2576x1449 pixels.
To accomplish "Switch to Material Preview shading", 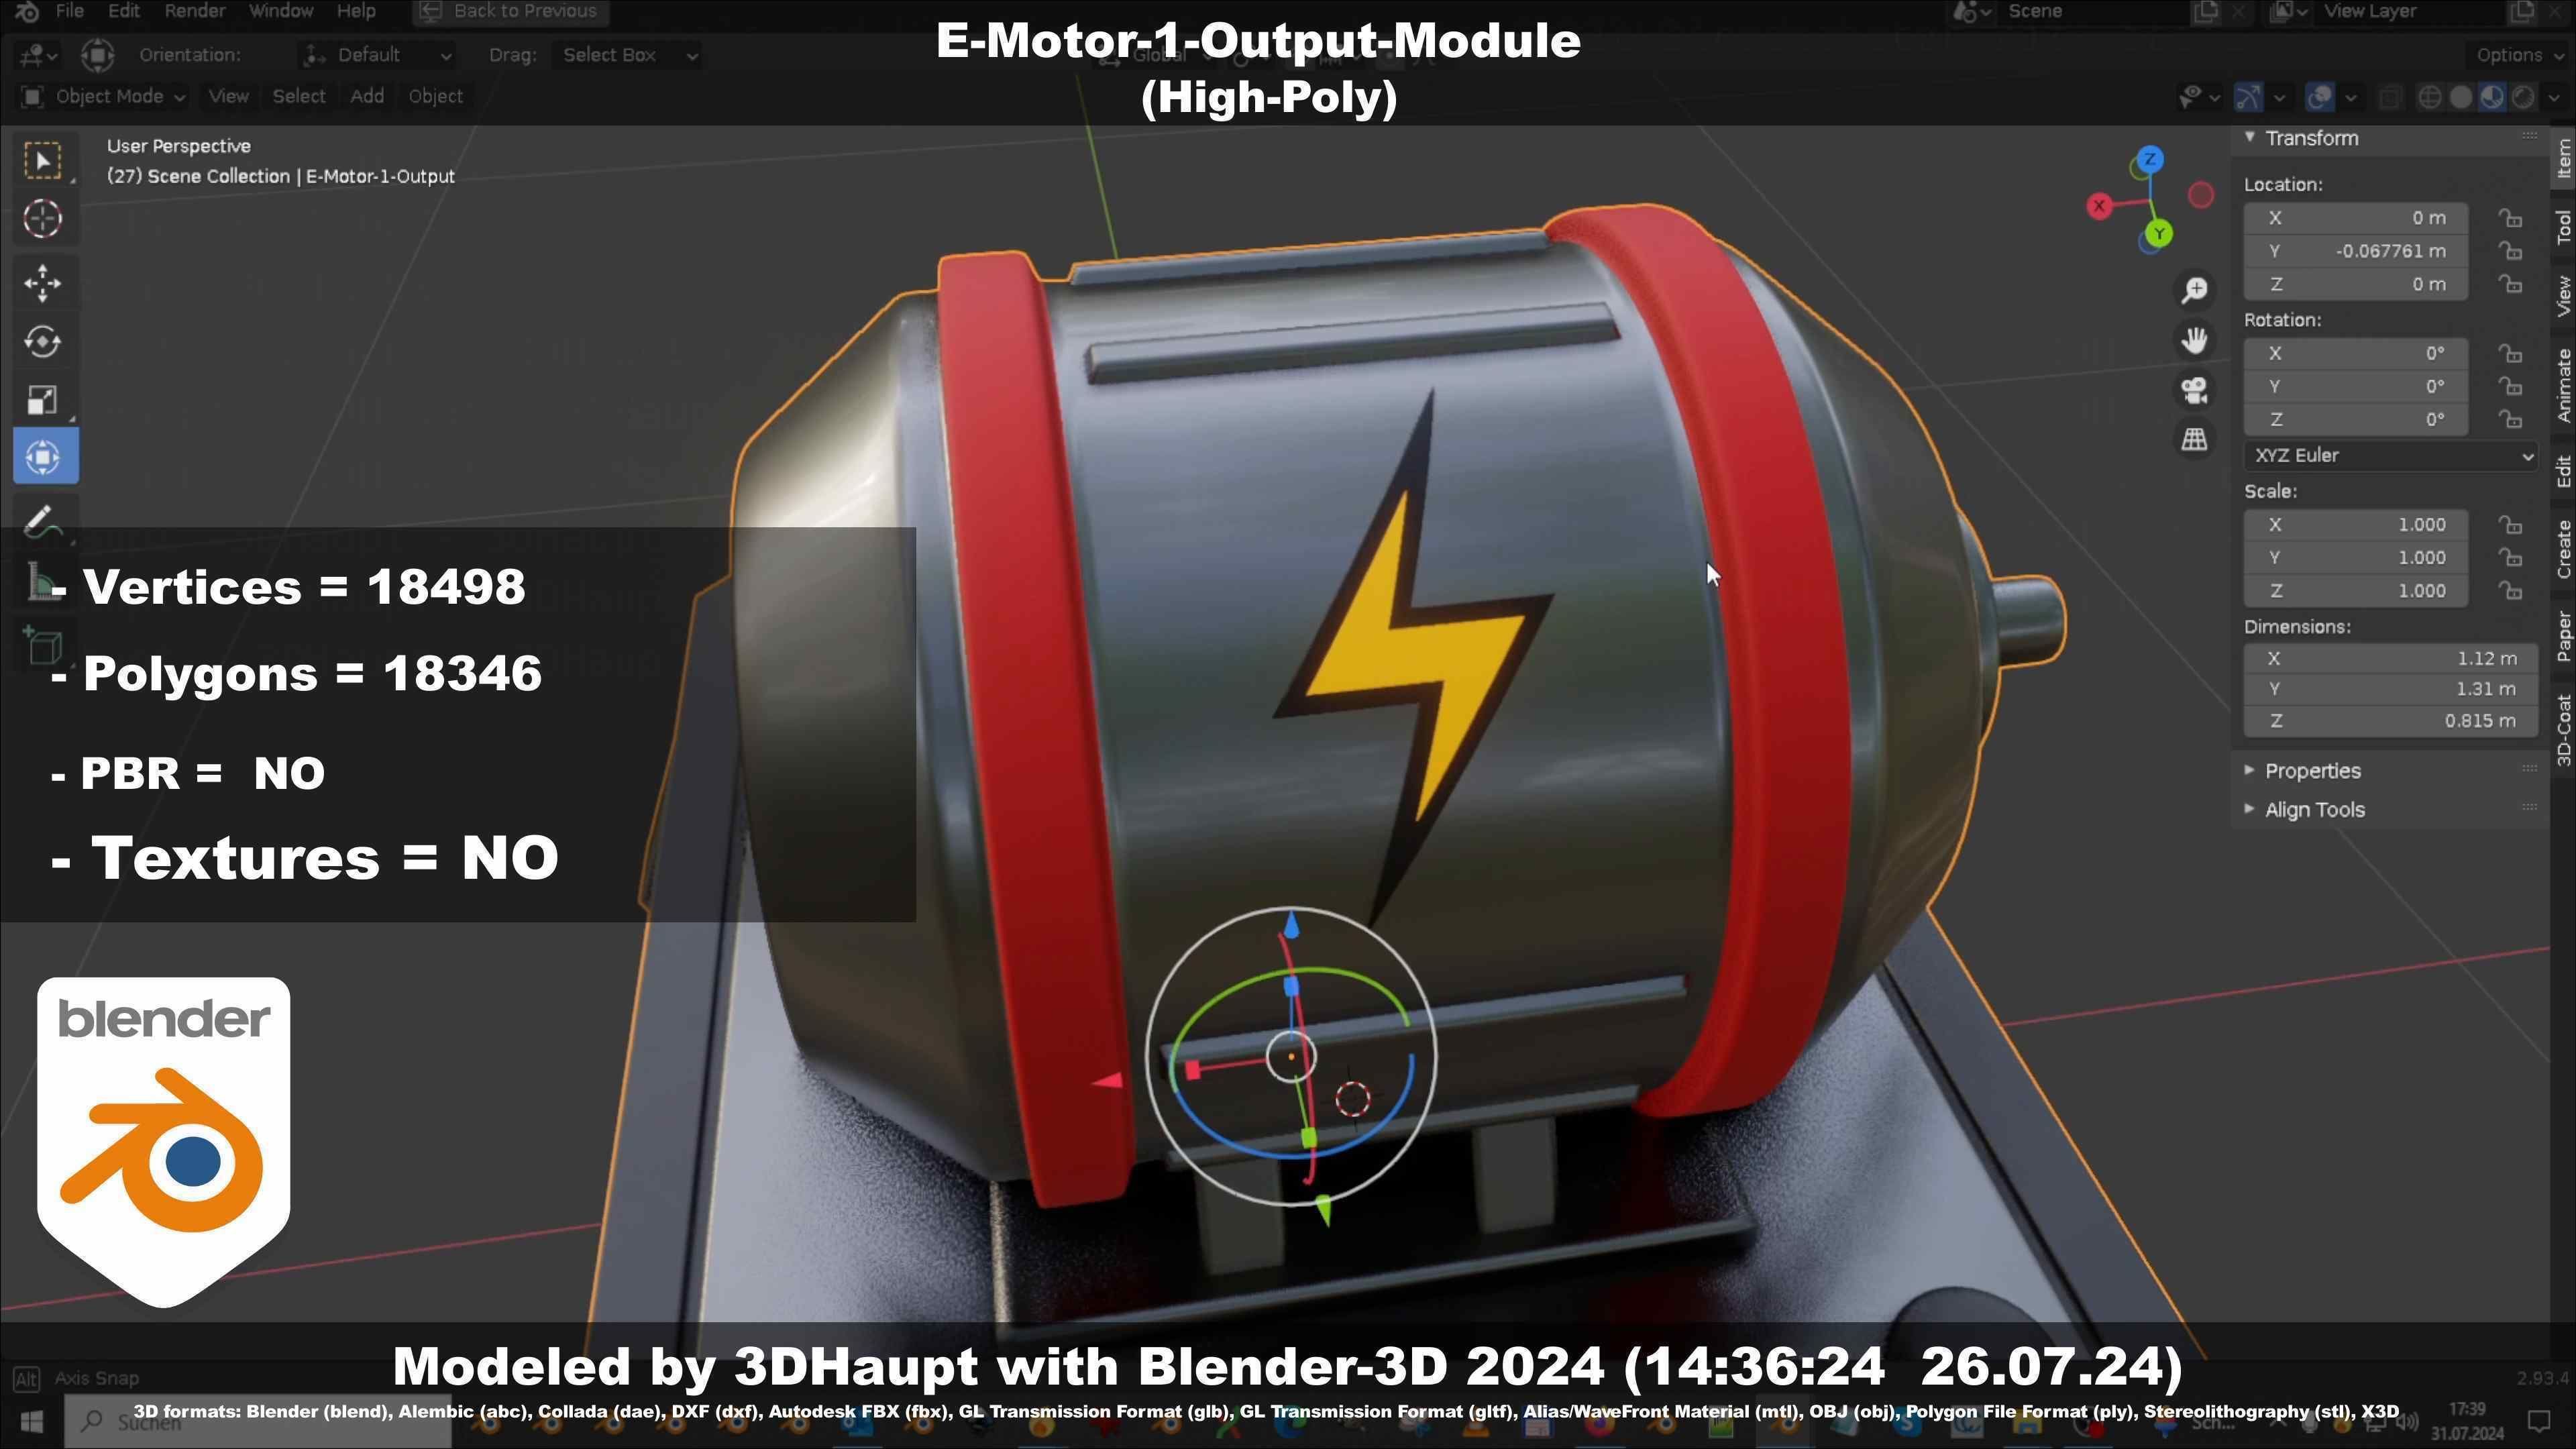I will pos(2492,97).
